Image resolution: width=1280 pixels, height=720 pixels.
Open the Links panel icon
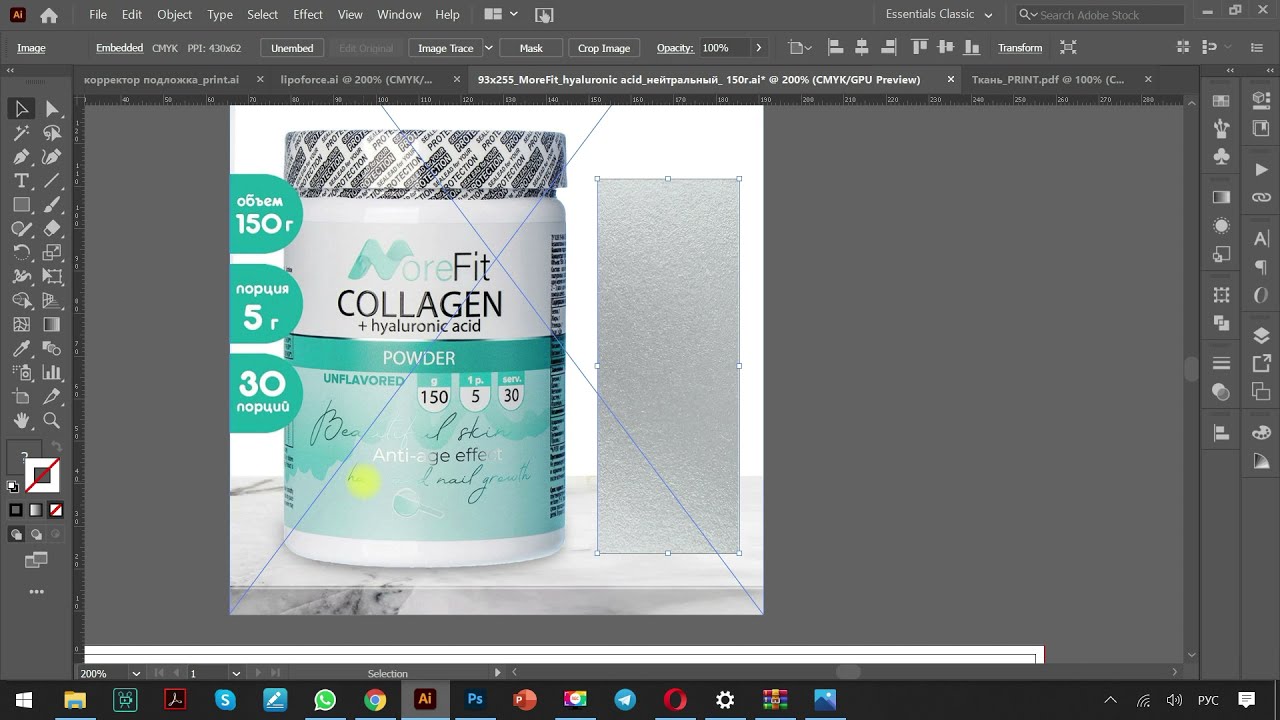pos(1261,197)
